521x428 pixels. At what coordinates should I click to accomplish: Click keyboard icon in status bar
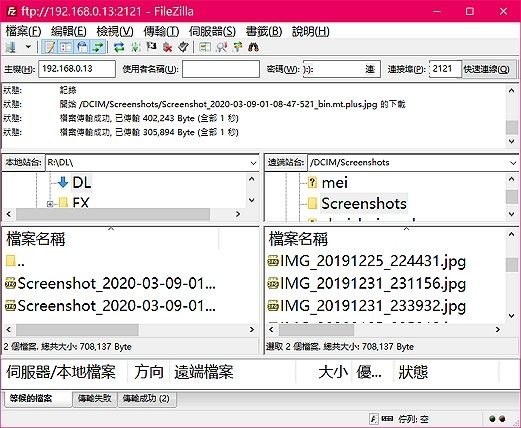pos(387,419)
